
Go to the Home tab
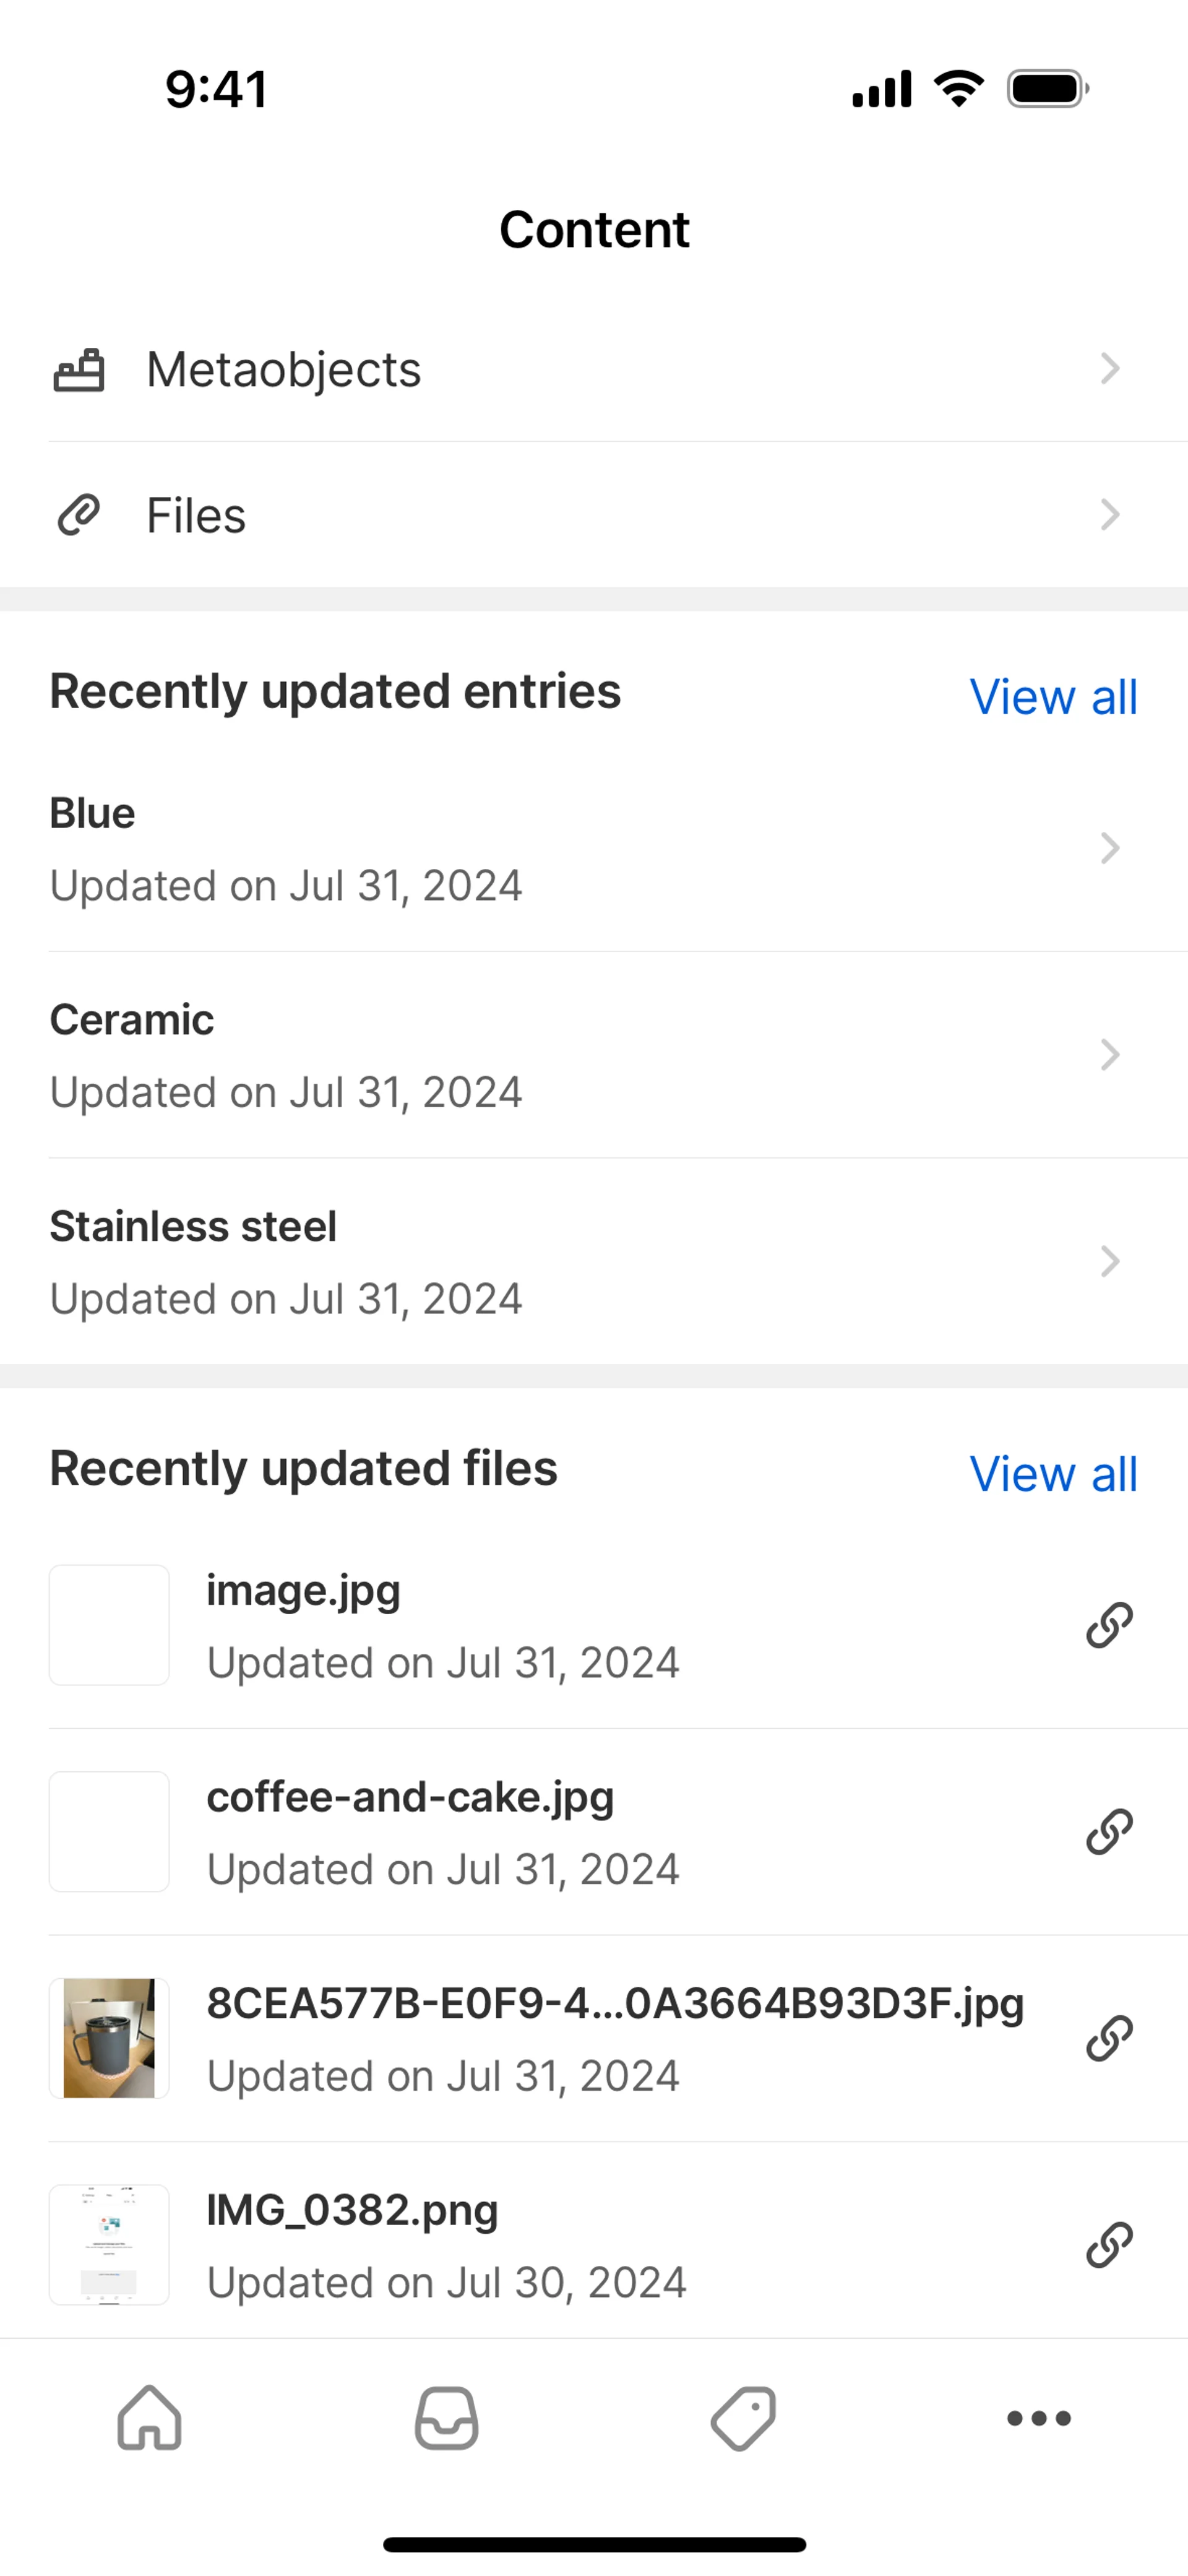[150, 2418]
